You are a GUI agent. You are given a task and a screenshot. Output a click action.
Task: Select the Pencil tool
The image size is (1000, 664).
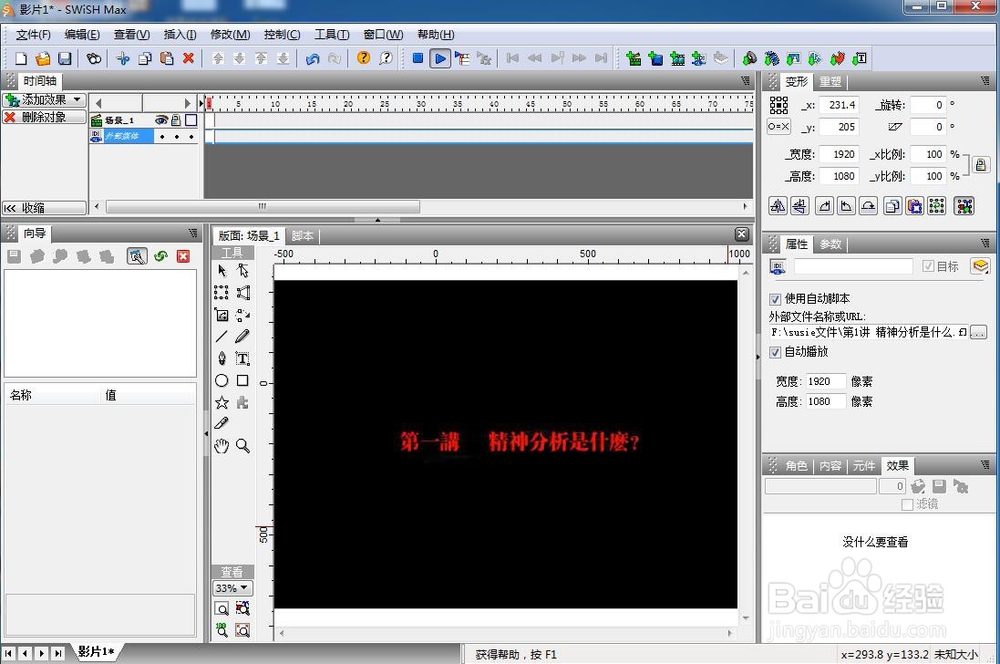click(244, 337)
